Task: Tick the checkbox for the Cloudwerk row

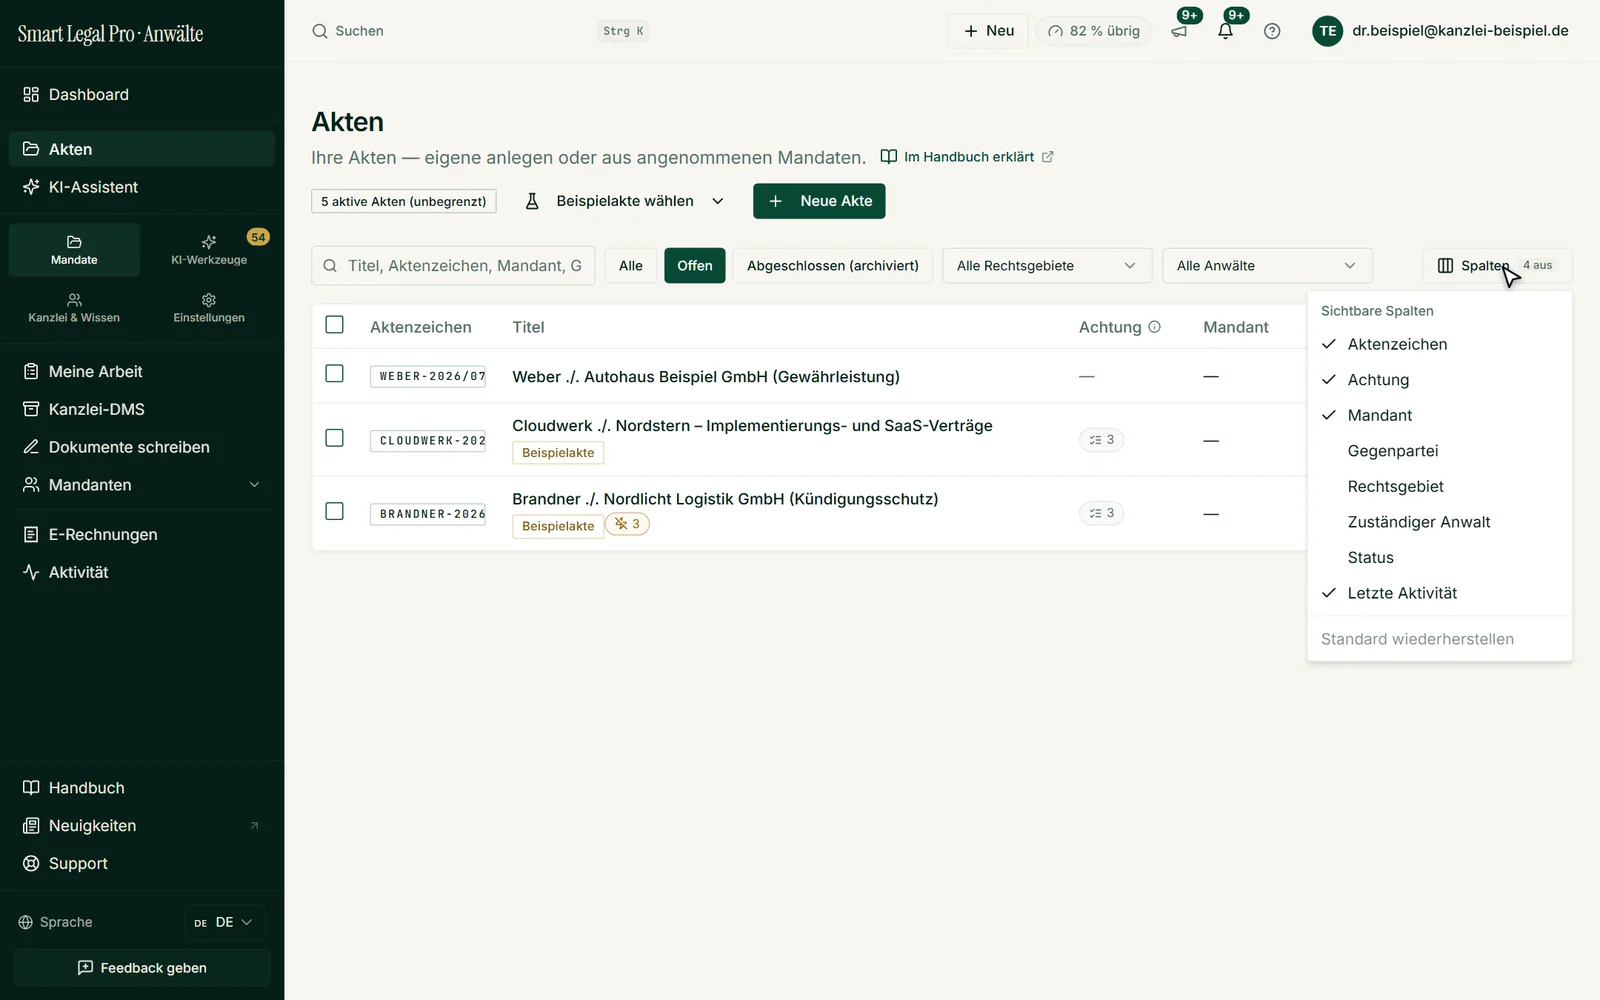Action: 335,438
